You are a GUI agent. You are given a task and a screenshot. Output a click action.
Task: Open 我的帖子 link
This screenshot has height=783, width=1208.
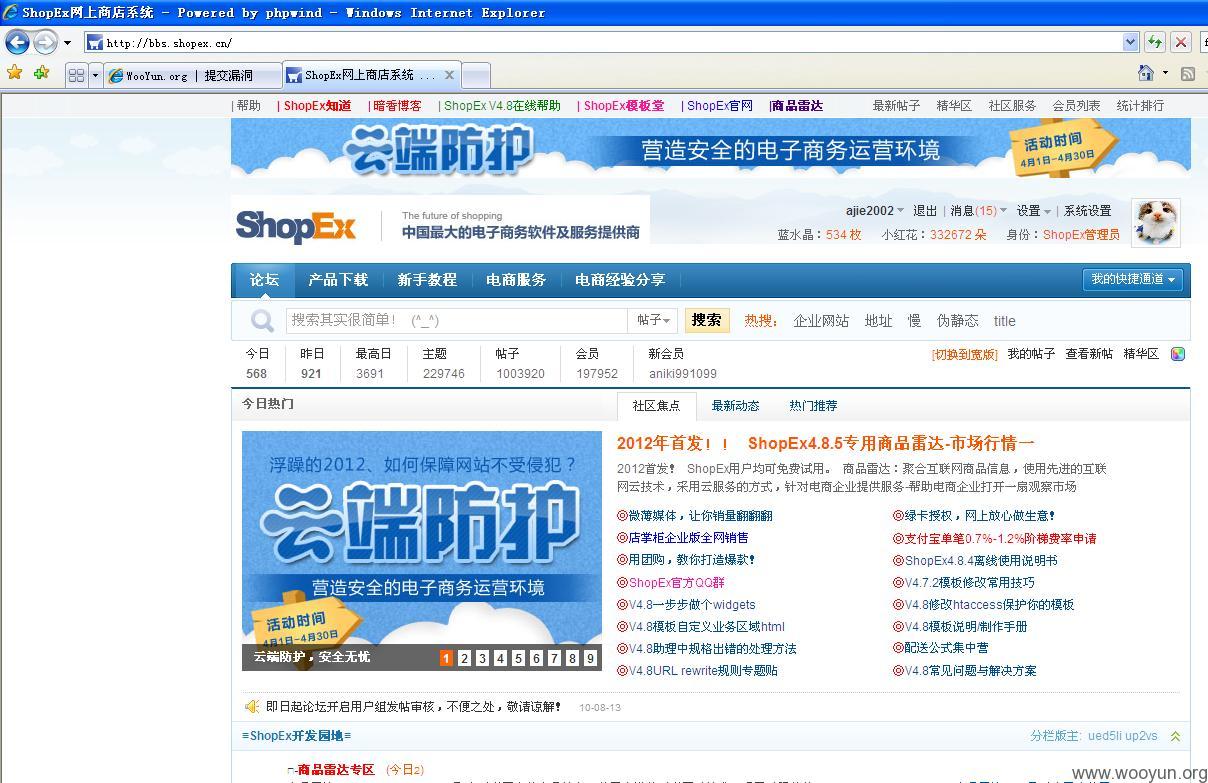pos(1031,354)
